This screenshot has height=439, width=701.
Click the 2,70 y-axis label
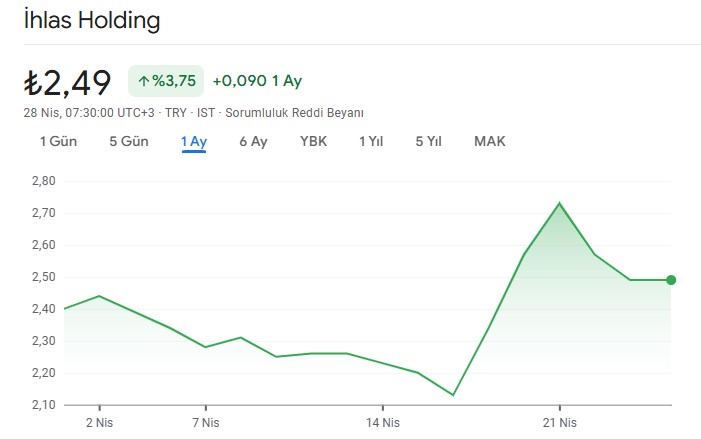[44, 213]
